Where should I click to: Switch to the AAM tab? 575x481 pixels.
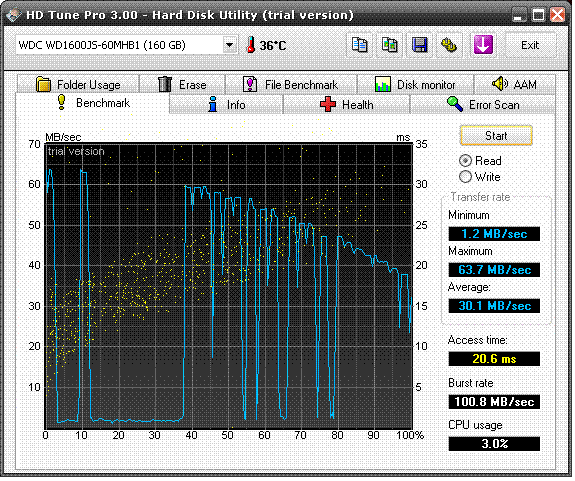[514, 84]
